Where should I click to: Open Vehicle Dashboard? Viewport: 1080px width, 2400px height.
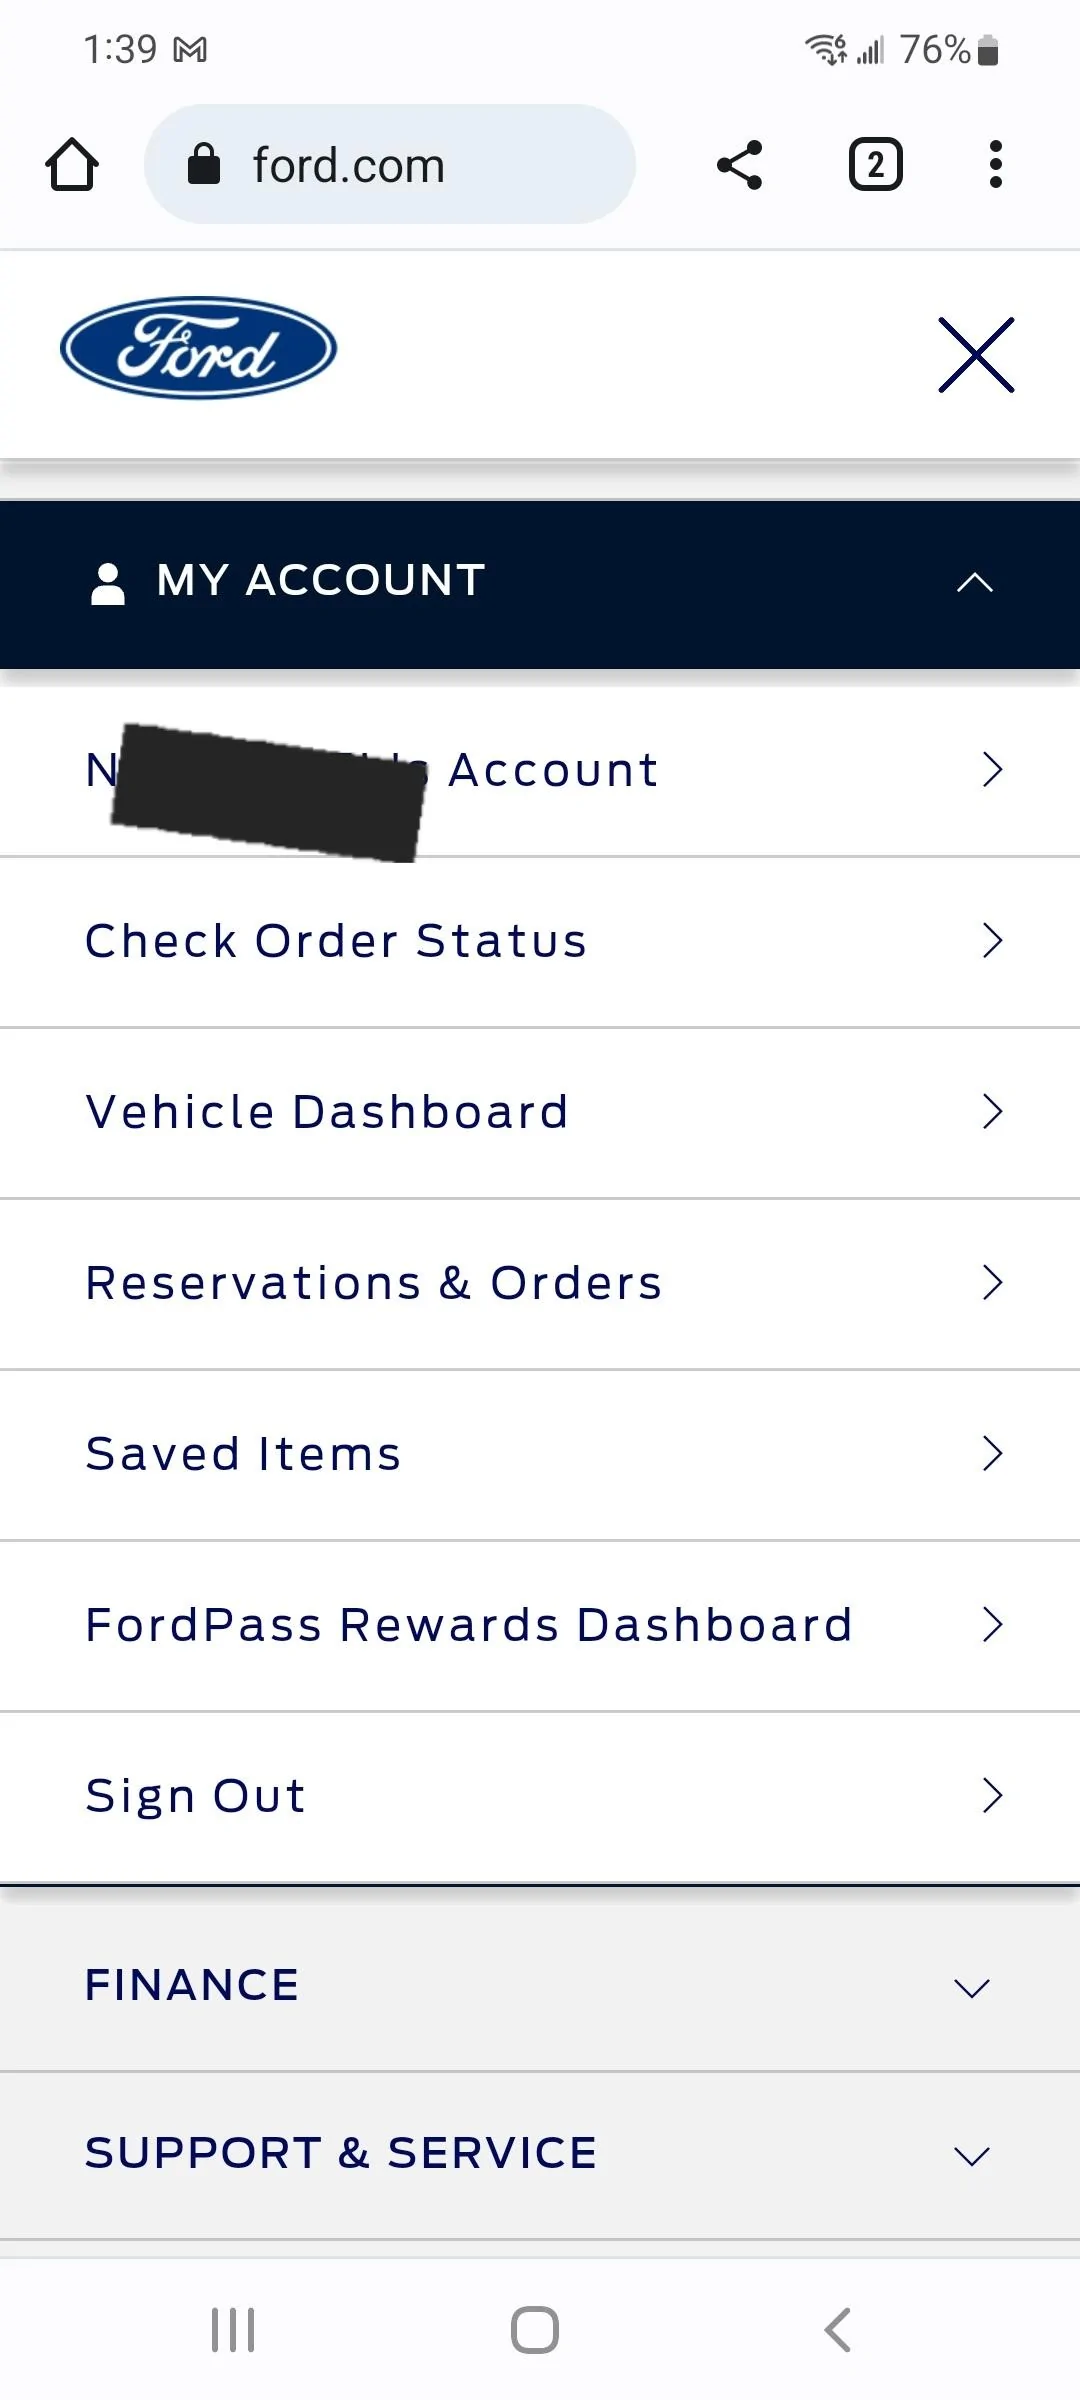tap(540, 1113)
